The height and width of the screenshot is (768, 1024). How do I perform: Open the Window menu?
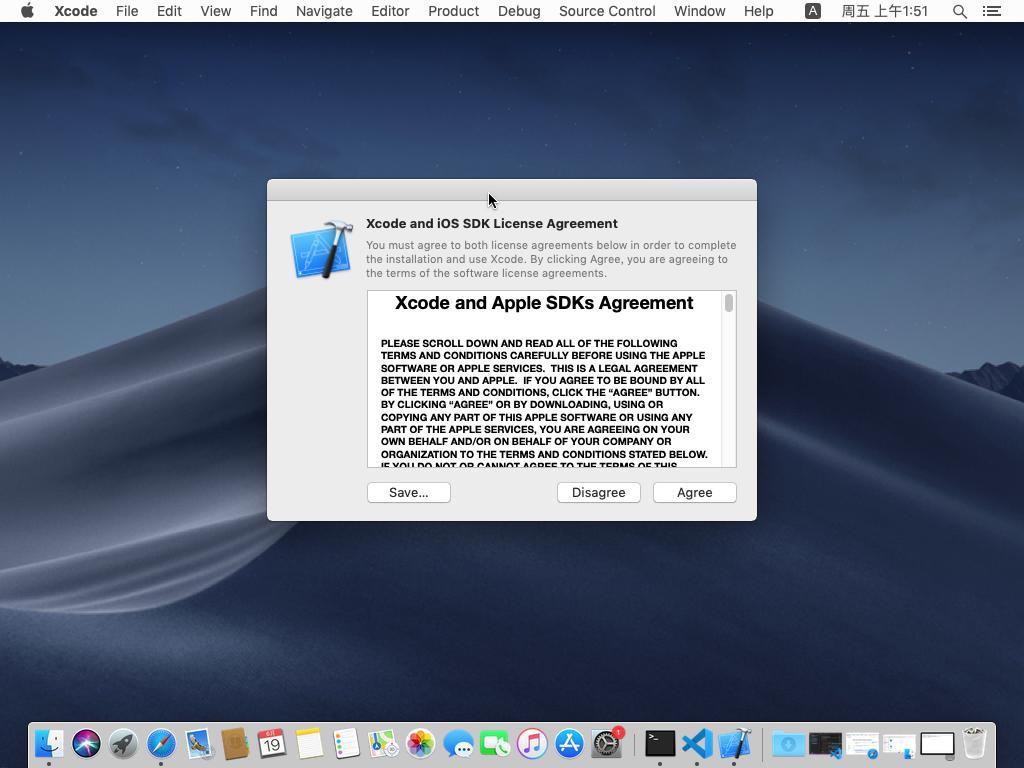pos(699,11)
